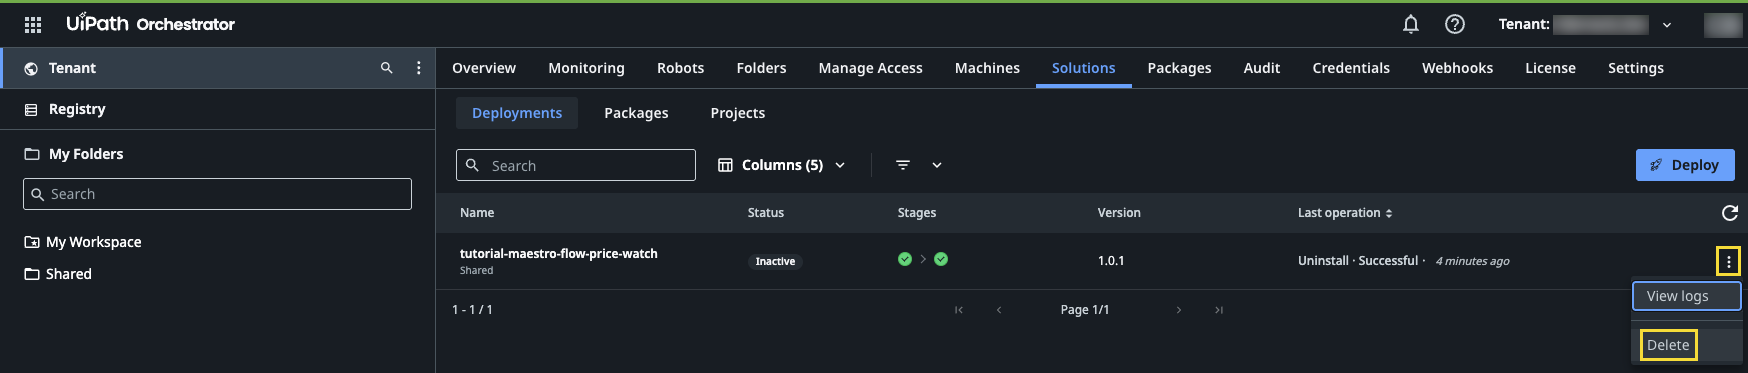
Task: Open My Workspace folder
Action: click(x=93, y=242)
